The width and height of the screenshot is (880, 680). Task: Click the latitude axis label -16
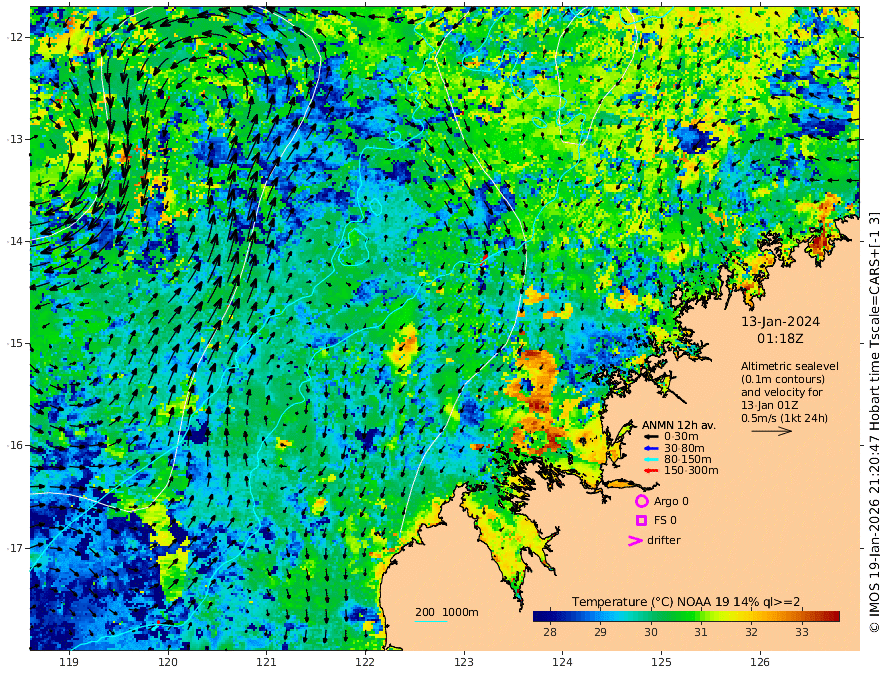[15, 445]
